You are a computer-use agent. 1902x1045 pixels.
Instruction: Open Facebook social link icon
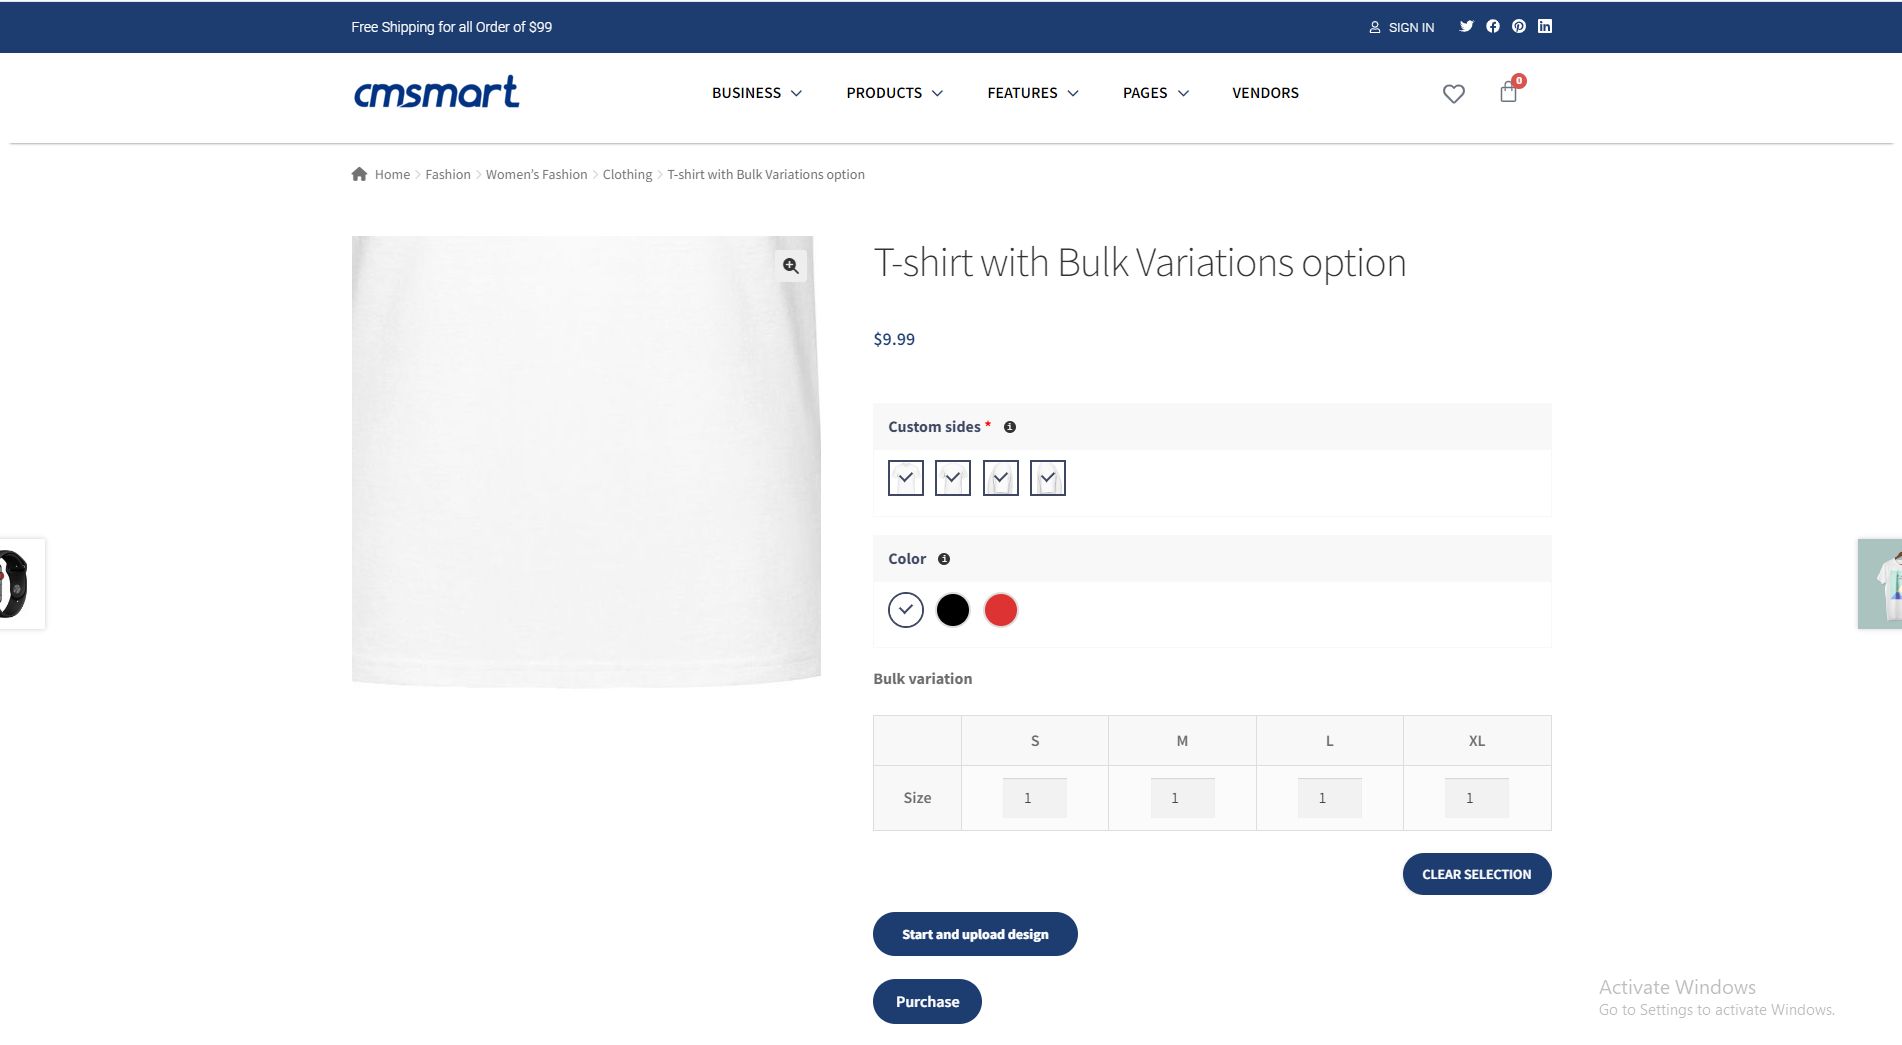[x=1493, y=27]
